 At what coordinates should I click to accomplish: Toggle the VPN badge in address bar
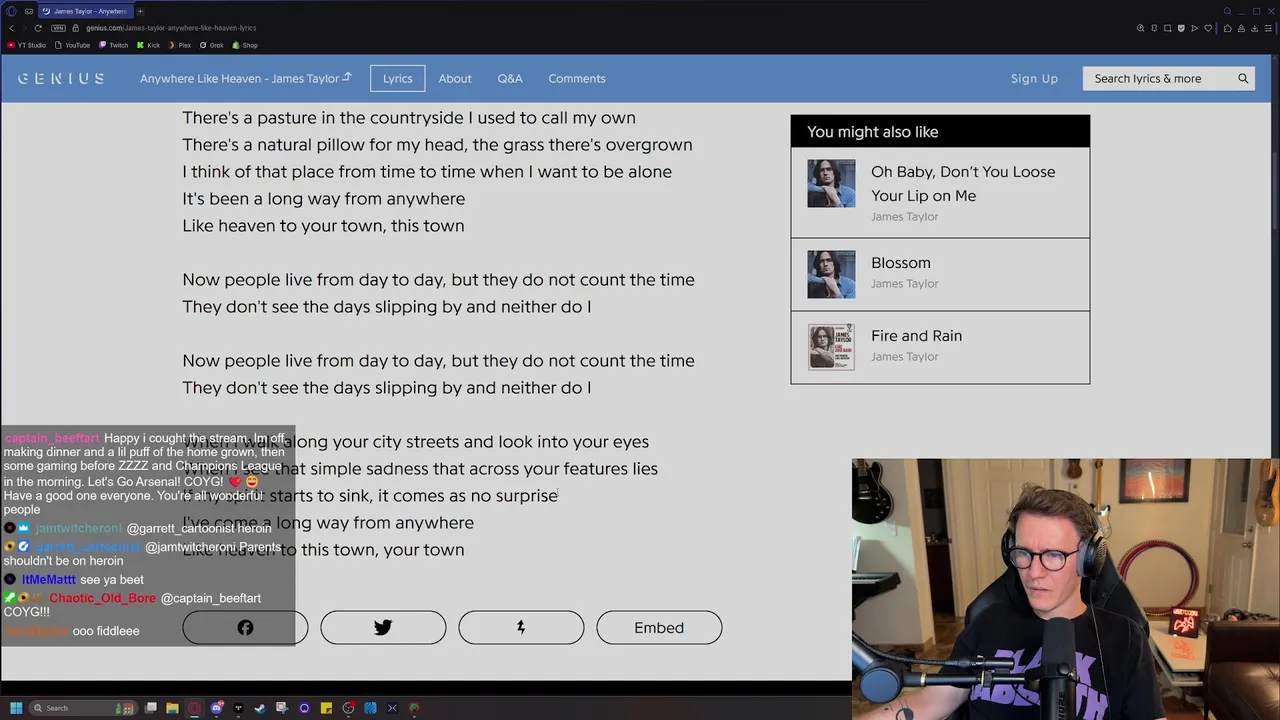[58, 28]
